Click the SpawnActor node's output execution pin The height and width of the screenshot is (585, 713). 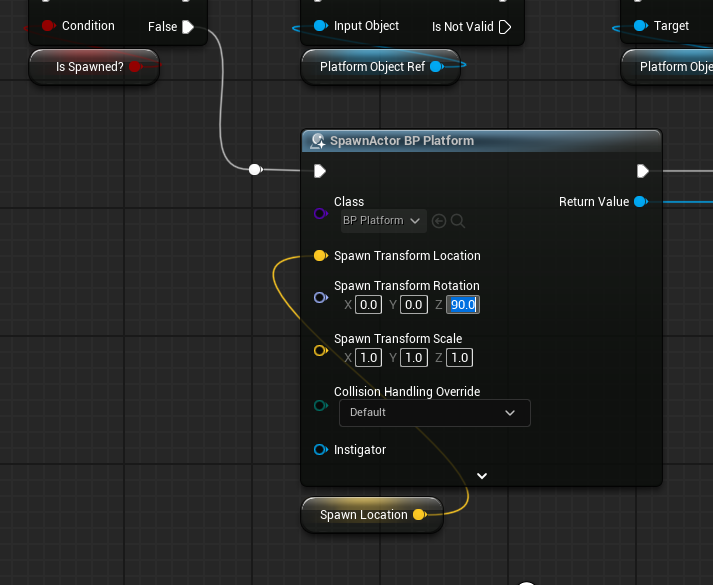tap(643, 171)
